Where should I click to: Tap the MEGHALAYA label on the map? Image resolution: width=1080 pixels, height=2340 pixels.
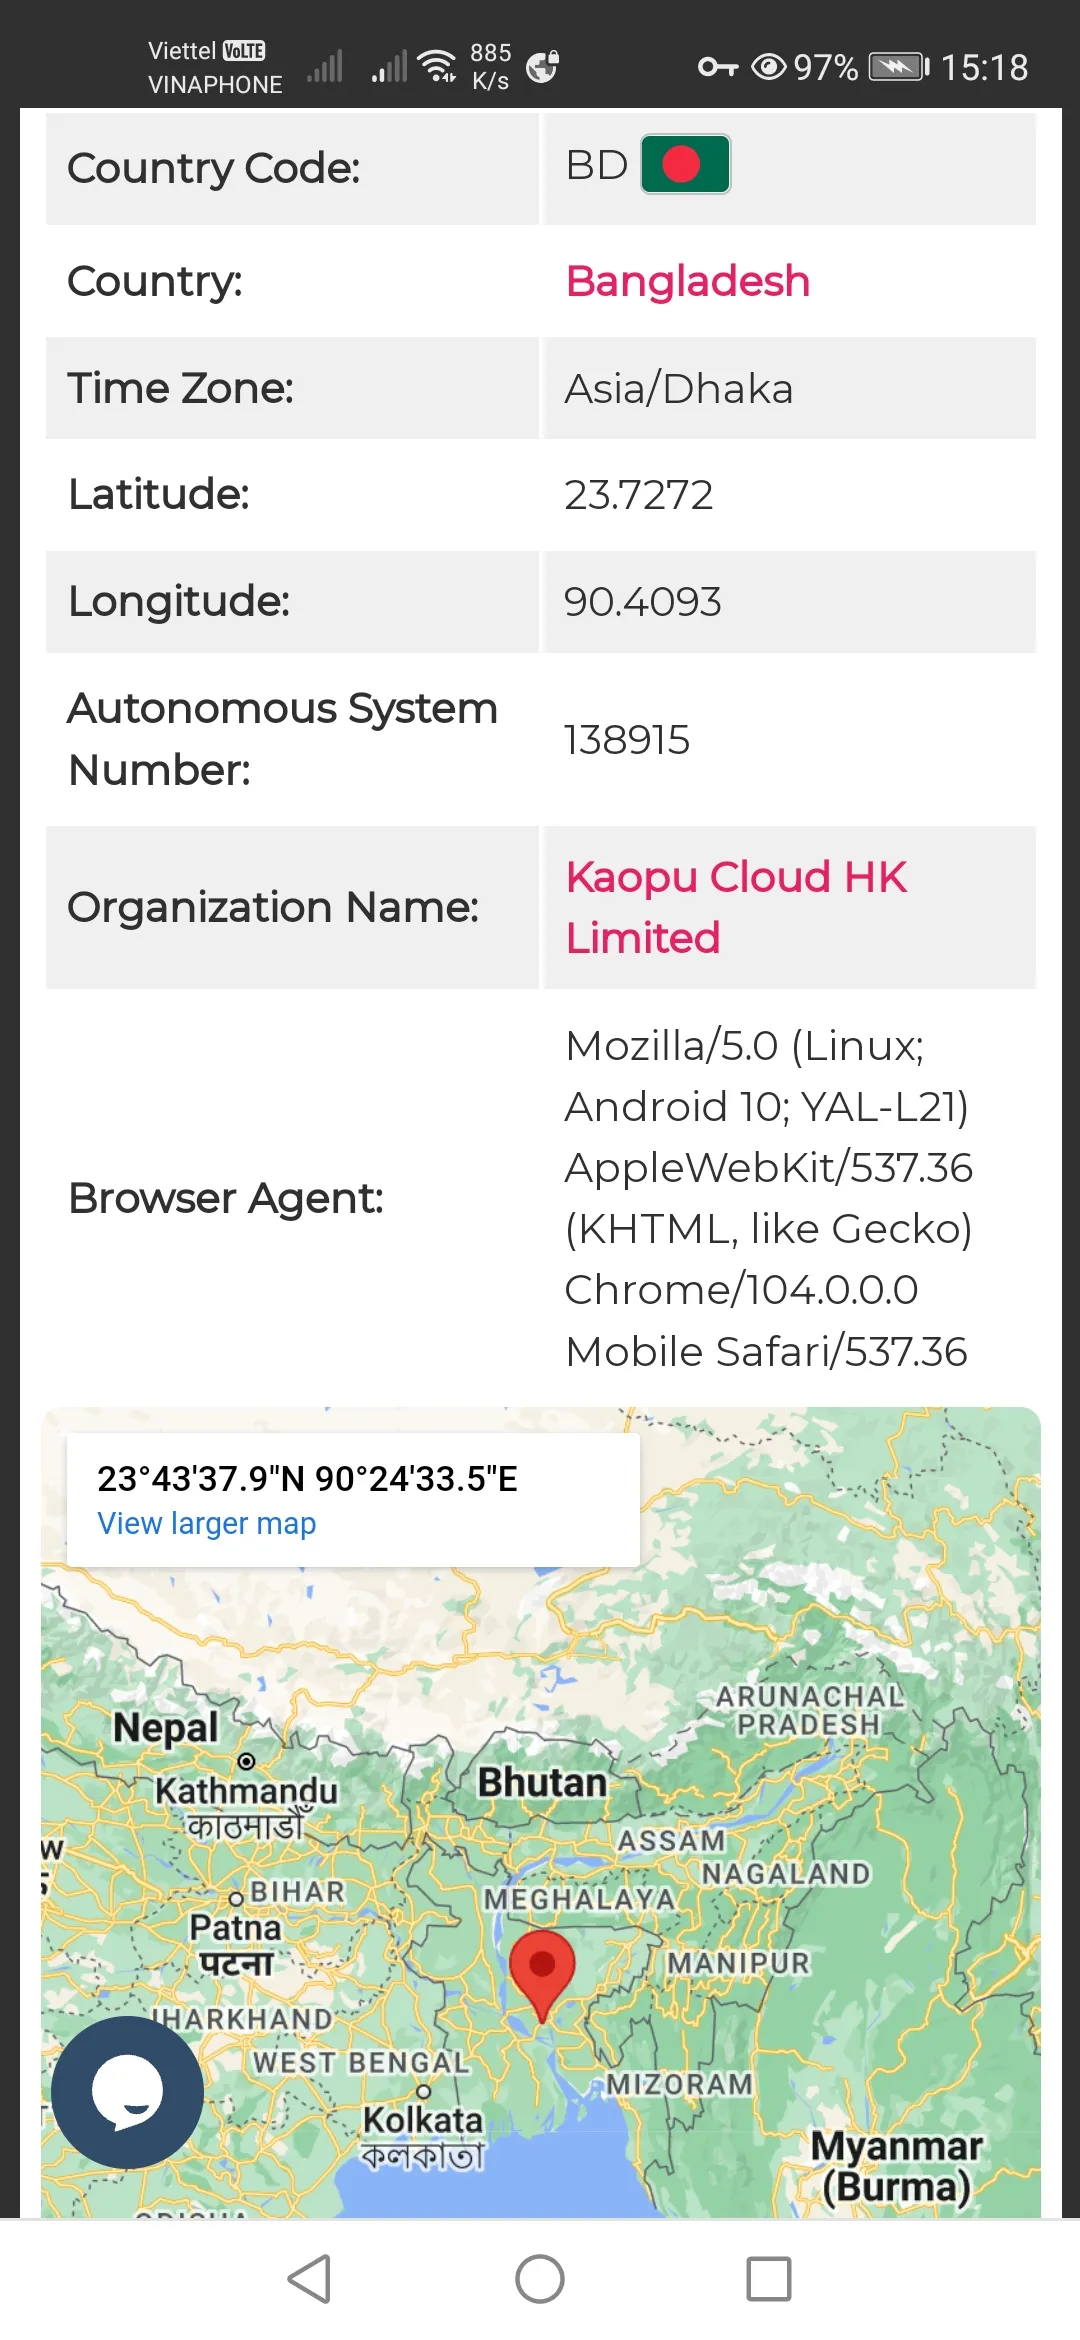pyautogui.click(x=579, y=1898)
